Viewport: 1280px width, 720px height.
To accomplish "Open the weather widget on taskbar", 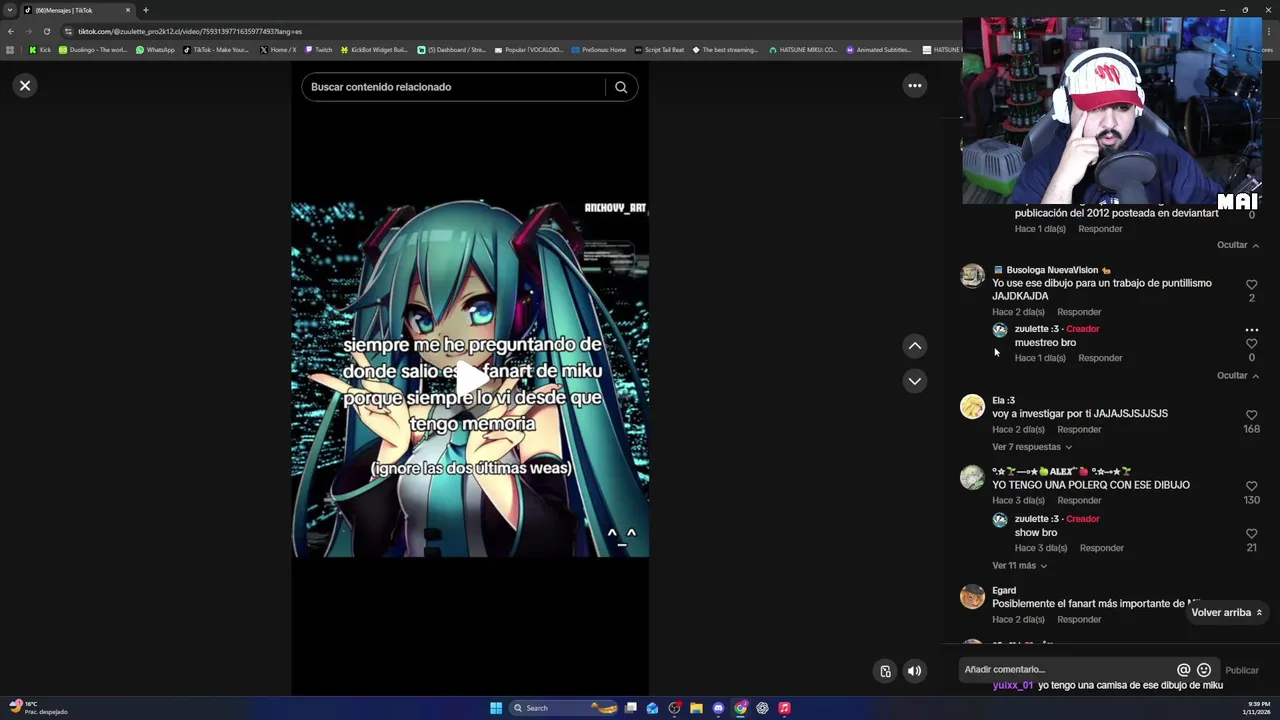I will tap(38, 708).
